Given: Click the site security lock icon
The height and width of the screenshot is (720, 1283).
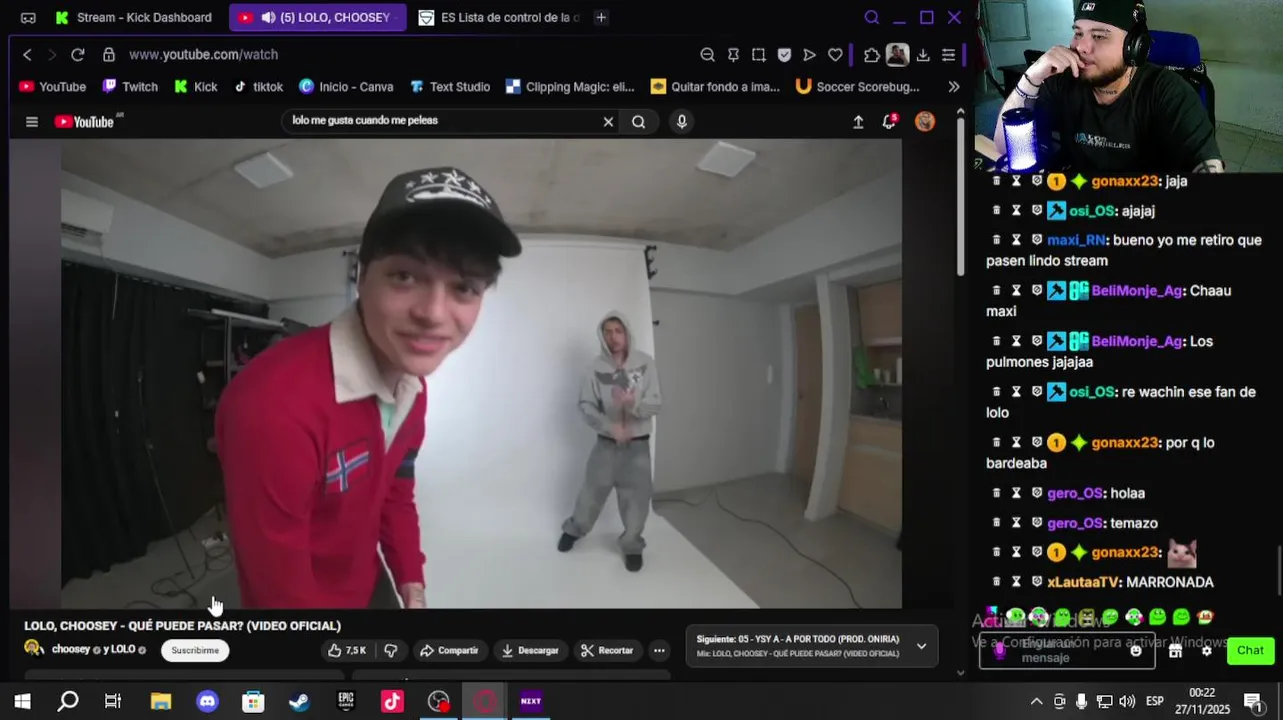Looking at the screenshot, I should (109, 55).
